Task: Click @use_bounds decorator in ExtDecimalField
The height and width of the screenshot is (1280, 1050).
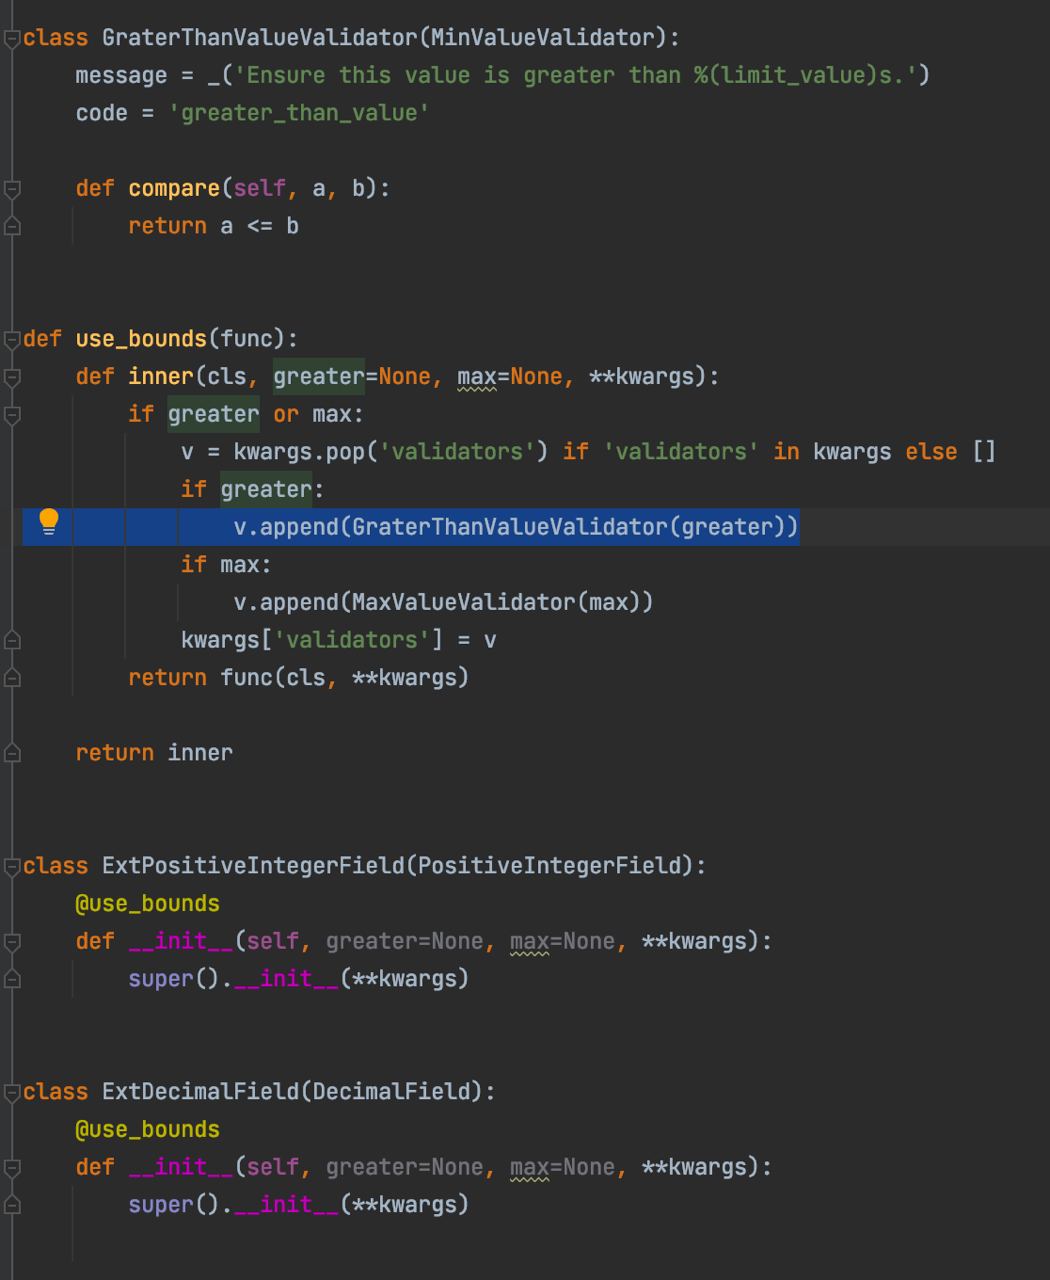Action: (x=148, y=1130)
